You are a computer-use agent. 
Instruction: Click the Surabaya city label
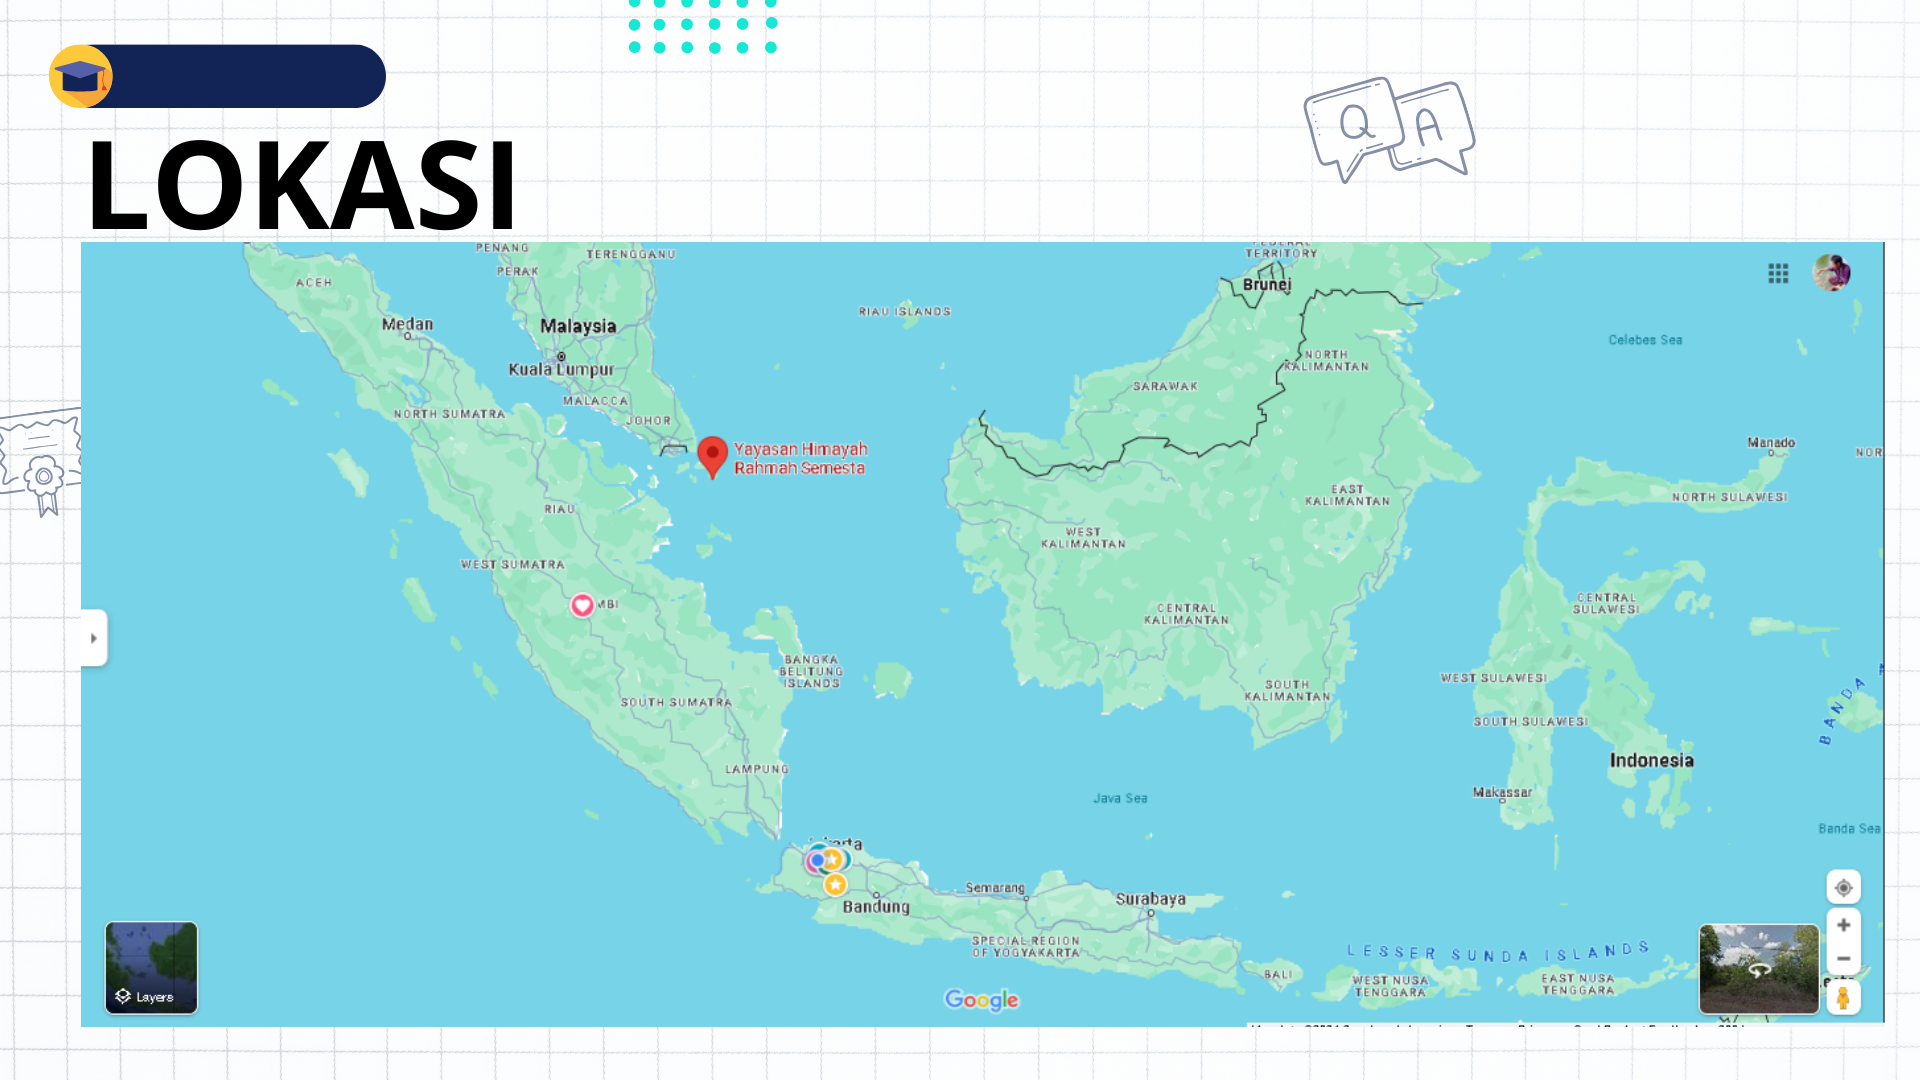1150,899
